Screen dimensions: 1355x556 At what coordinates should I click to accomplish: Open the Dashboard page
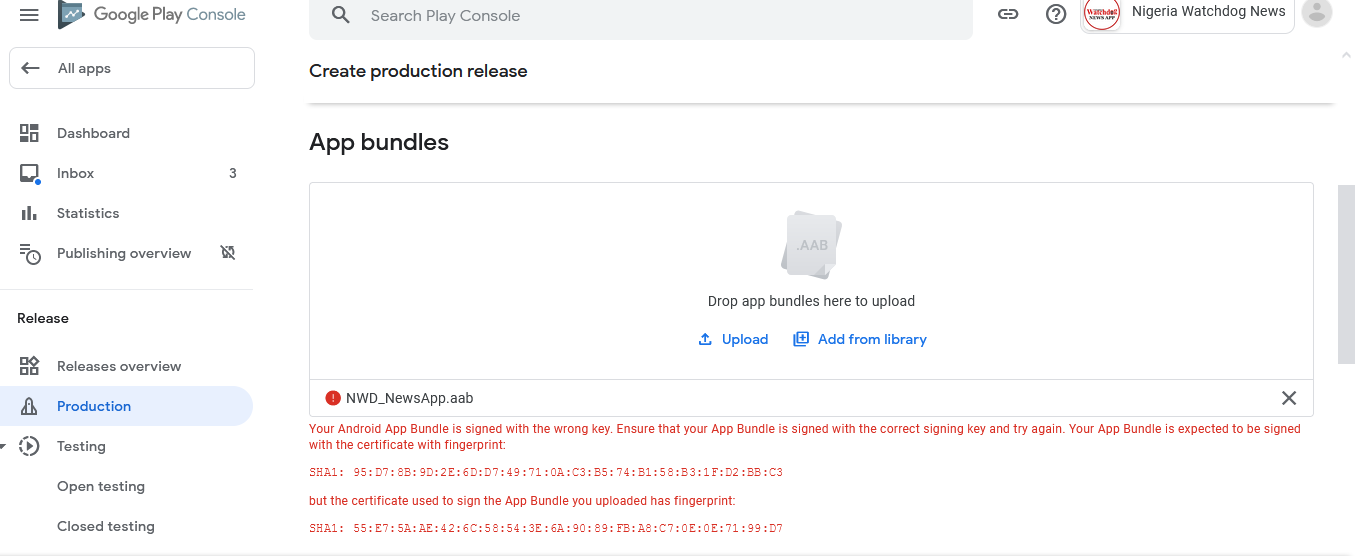[93, 133]
